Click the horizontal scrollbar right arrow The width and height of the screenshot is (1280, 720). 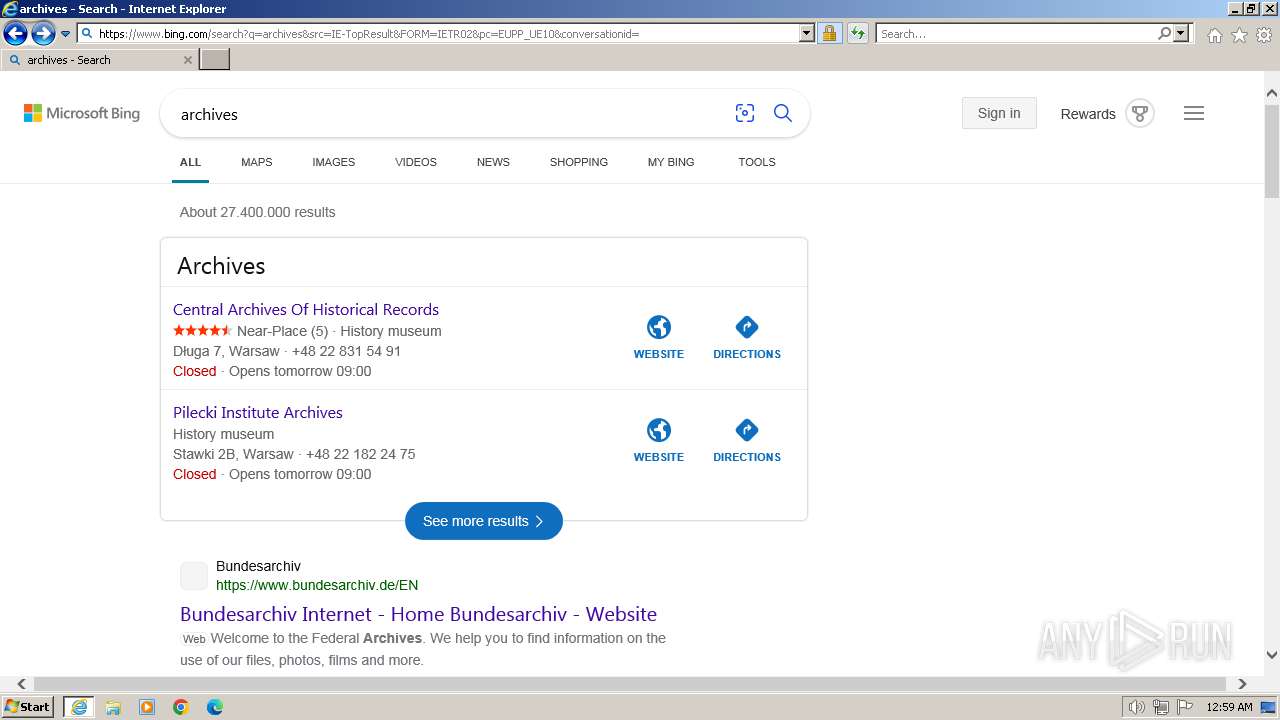(1242, 684)
